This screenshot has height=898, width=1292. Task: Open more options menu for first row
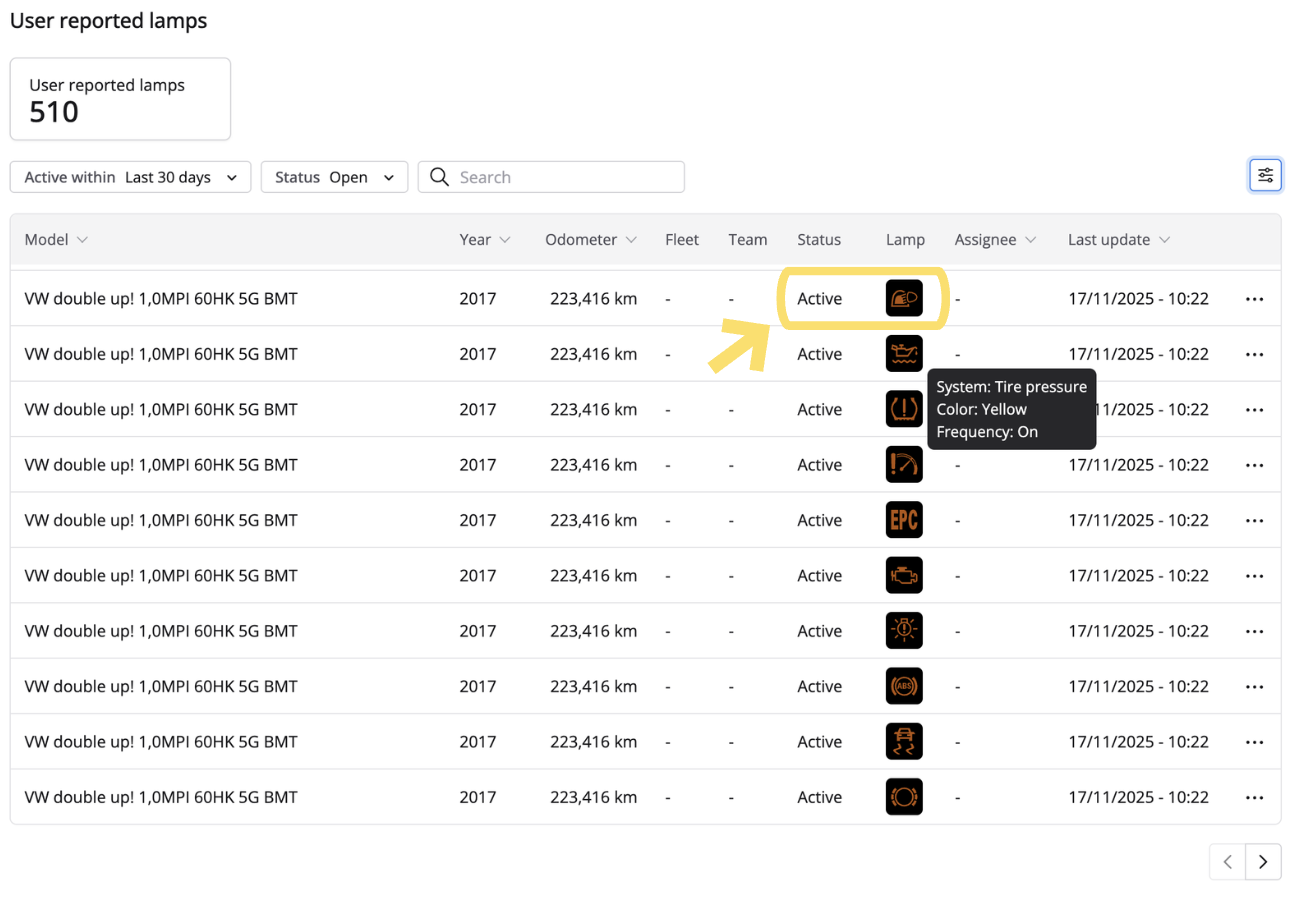coord(1254,299)
